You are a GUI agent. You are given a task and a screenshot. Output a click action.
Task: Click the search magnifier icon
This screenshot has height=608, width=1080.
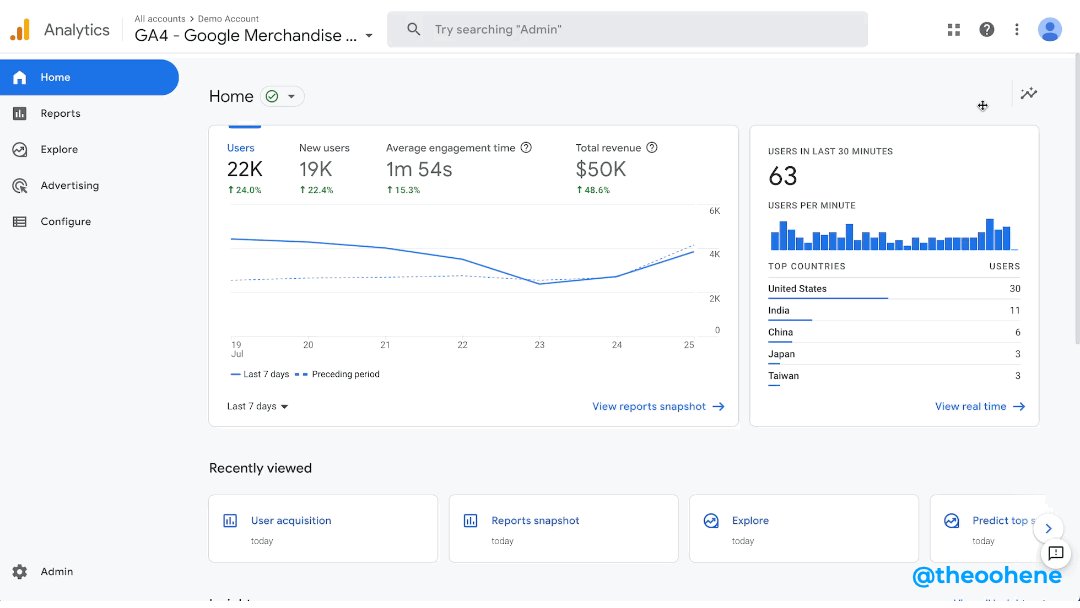pos(413,30)
